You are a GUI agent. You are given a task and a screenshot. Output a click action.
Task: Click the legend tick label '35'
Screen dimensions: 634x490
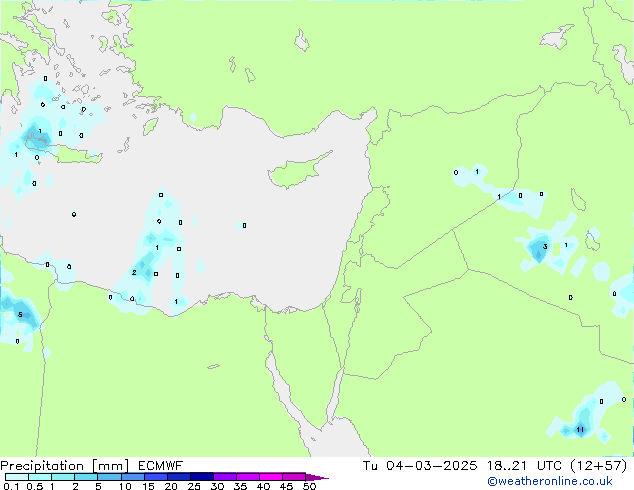(x=240, y=486)
